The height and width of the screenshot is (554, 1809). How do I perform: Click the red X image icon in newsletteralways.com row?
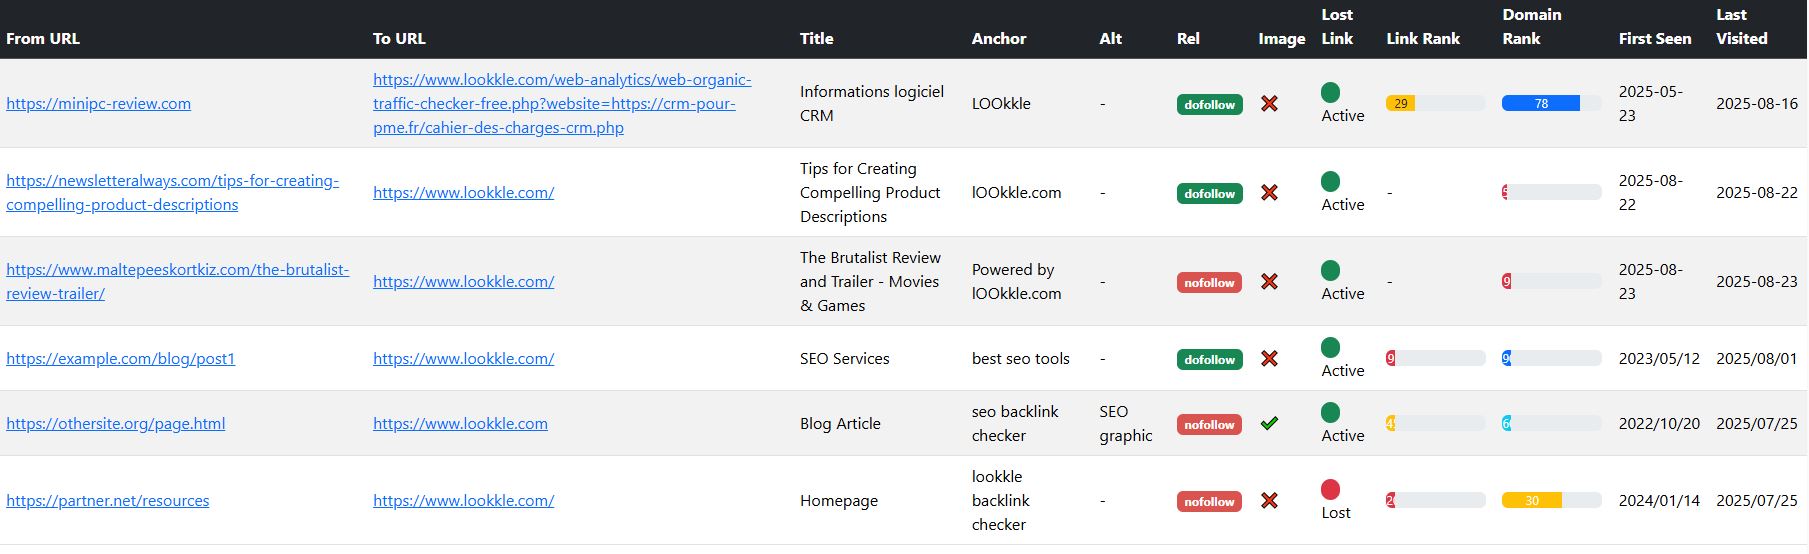[x=1269, y=192]
